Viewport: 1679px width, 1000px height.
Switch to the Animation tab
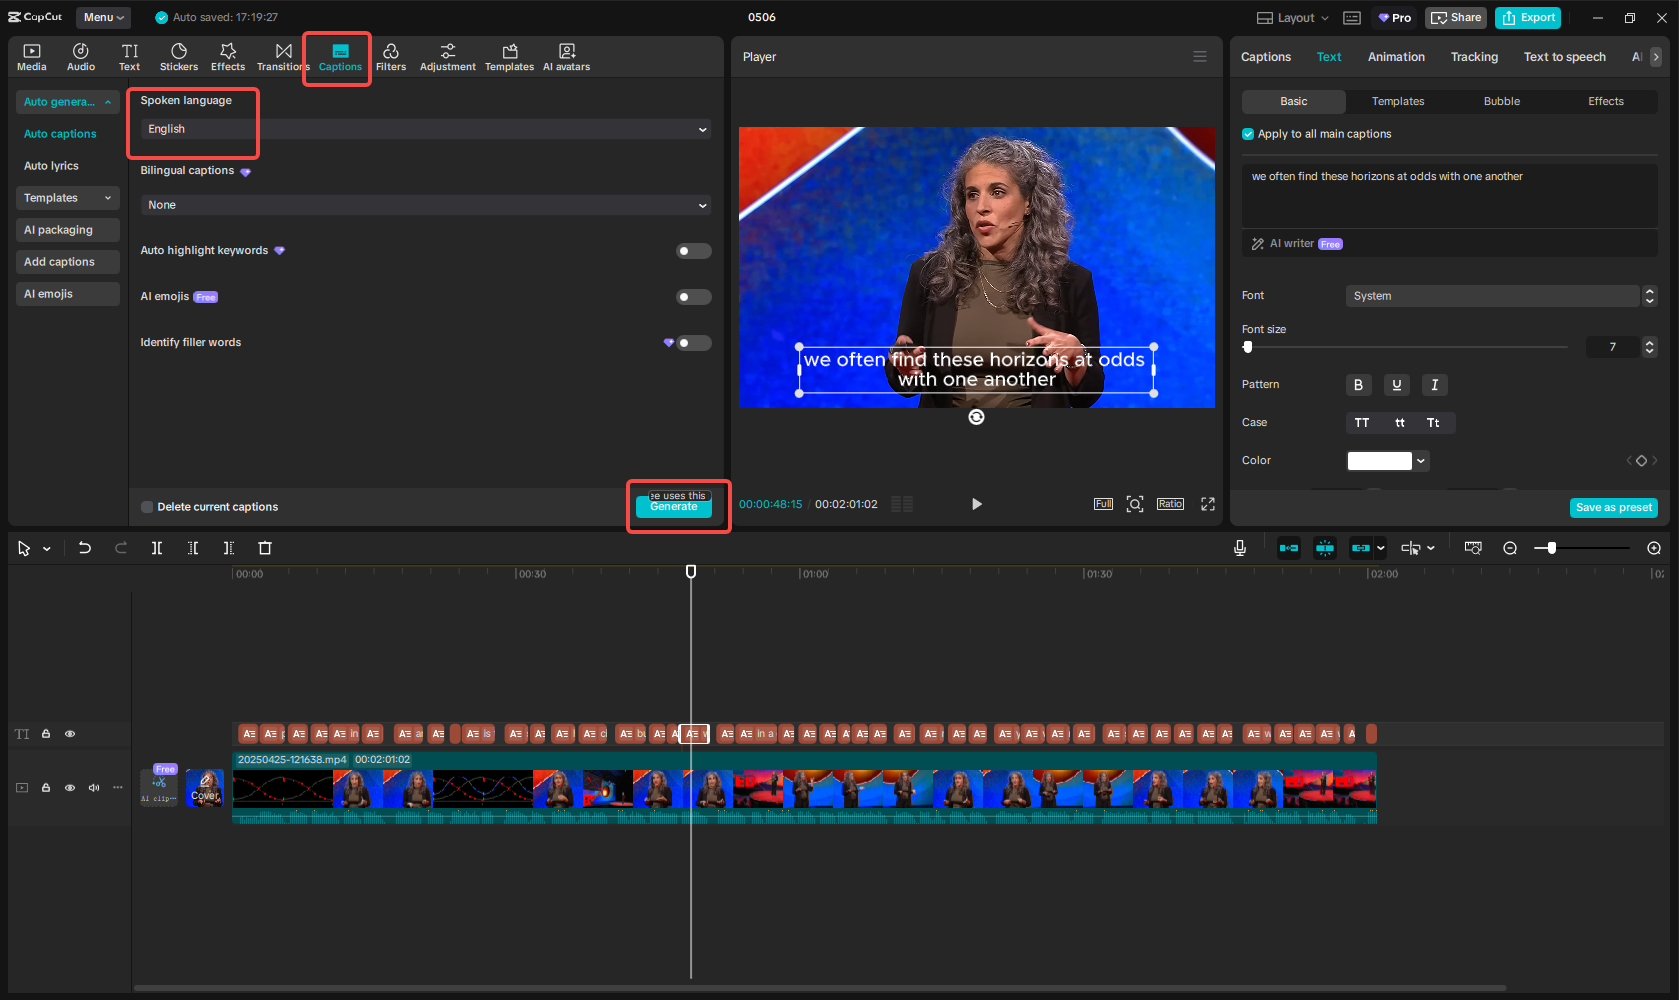pos(1396,57)
